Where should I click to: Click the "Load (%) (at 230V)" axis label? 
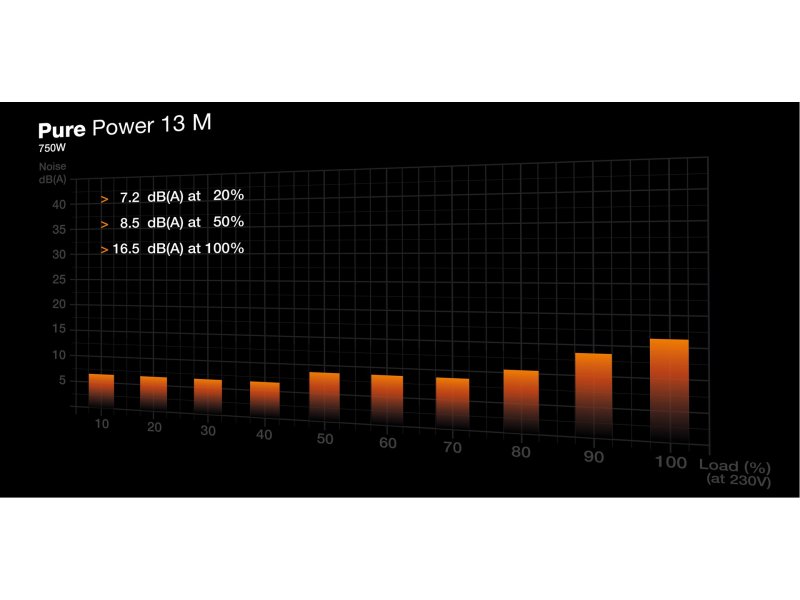point(735,473)
